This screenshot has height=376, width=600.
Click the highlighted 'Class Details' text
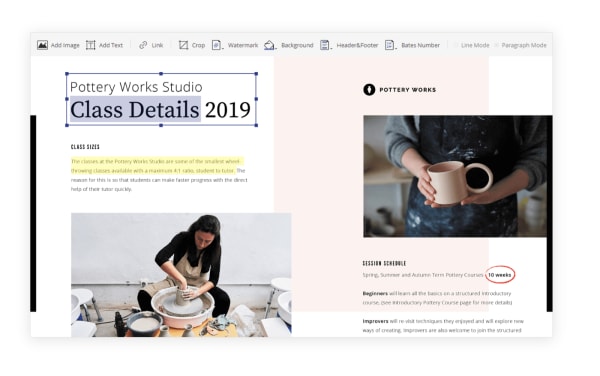pyautogui.click(x=135, y=110)
